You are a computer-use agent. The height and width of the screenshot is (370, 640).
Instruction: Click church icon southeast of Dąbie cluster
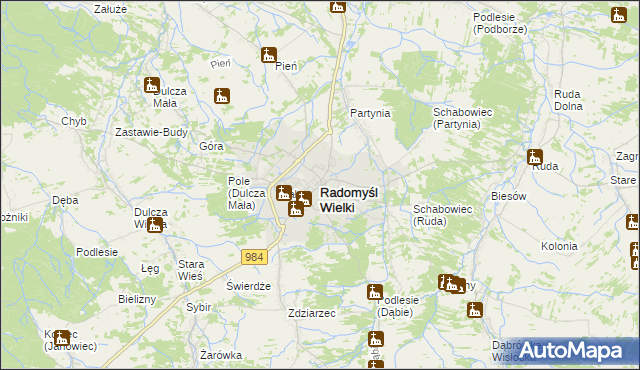coord(475,310)
